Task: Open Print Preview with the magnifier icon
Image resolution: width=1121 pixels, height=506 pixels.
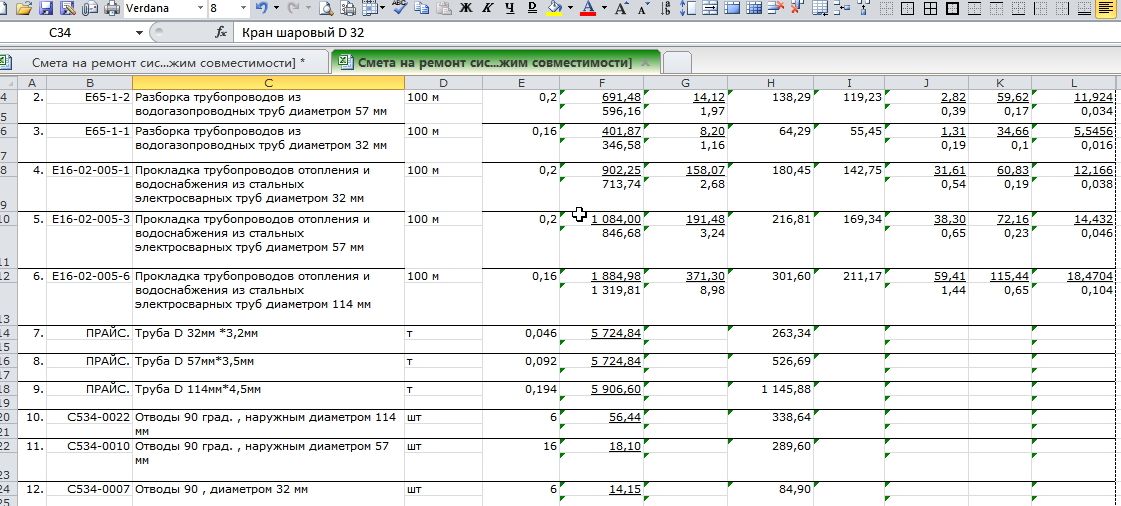Action: [326, 8]
